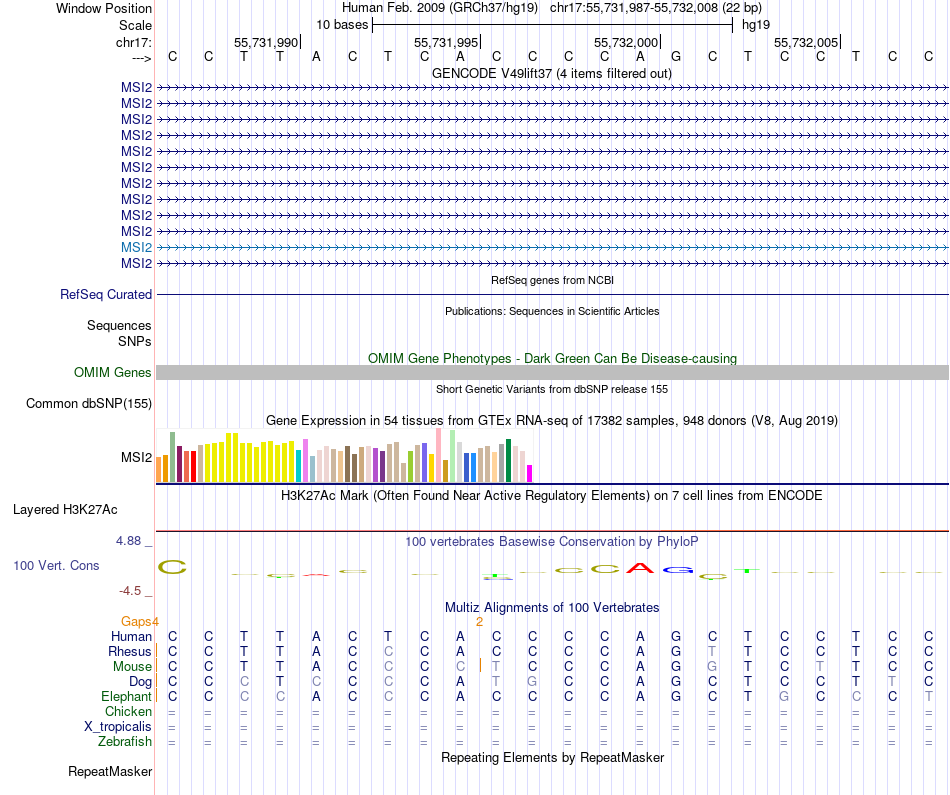
Task: Click the highlighted light-blue MSI2 transcript label
Action: (x=136, y=247)
